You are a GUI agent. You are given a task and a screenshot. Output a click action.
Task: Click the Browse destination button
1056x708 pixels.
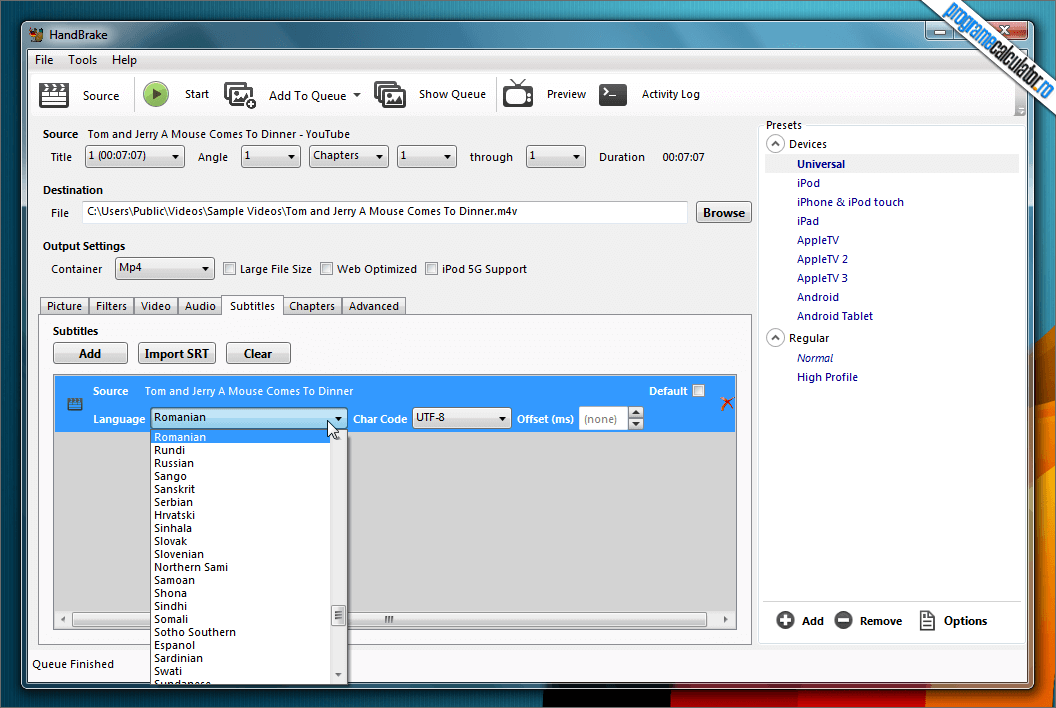click(x=723, y=212)
